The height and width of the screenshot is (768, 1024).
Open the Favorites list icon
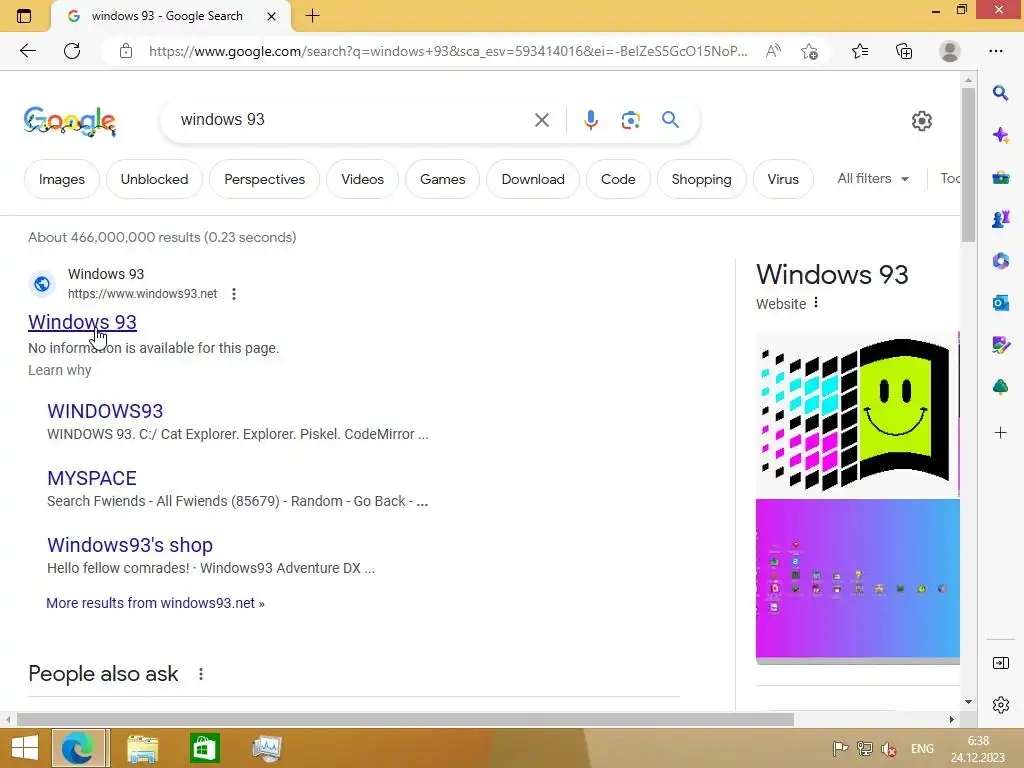859,51
